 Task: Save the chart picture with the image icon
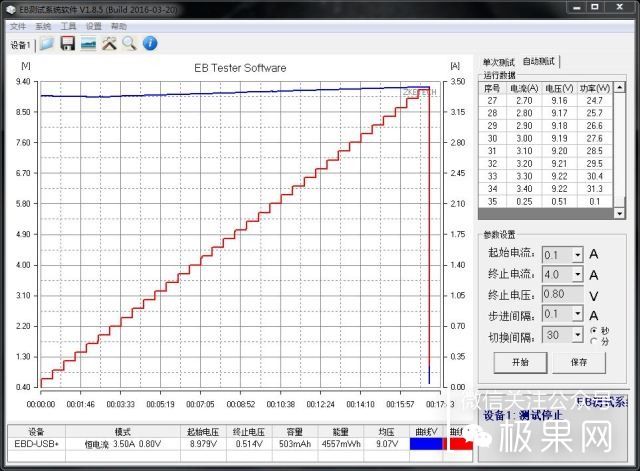pyautogui.click(x=89, y=44)
